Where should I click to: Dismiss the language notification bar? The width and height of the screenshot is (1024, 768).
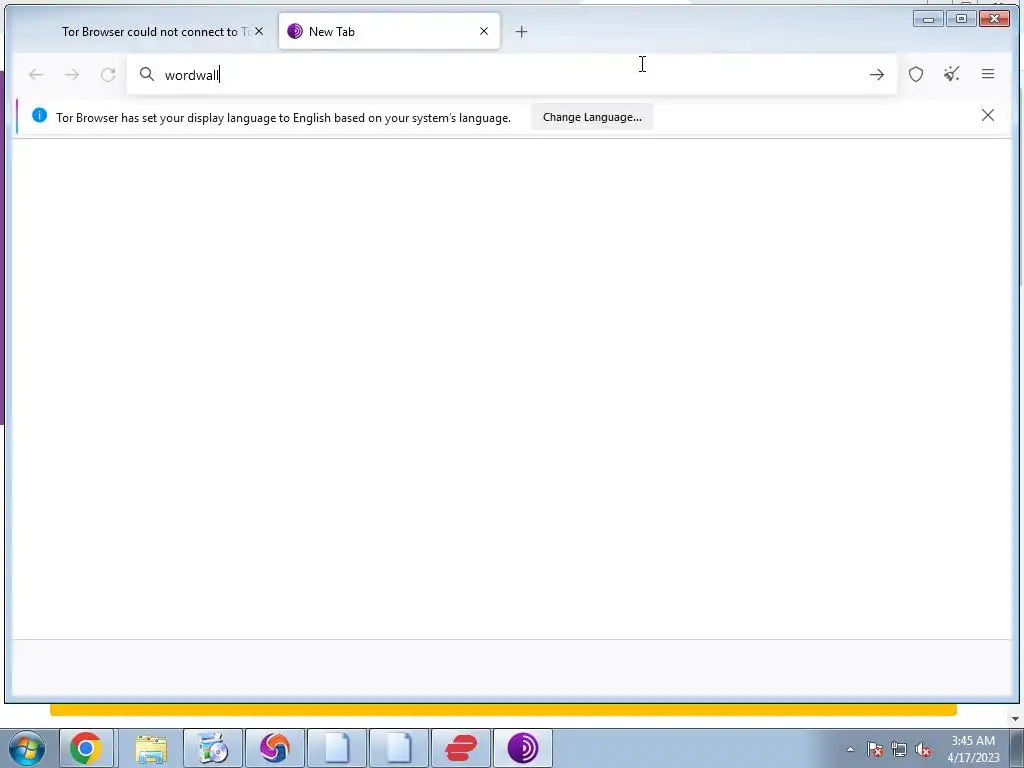(987, 116)
